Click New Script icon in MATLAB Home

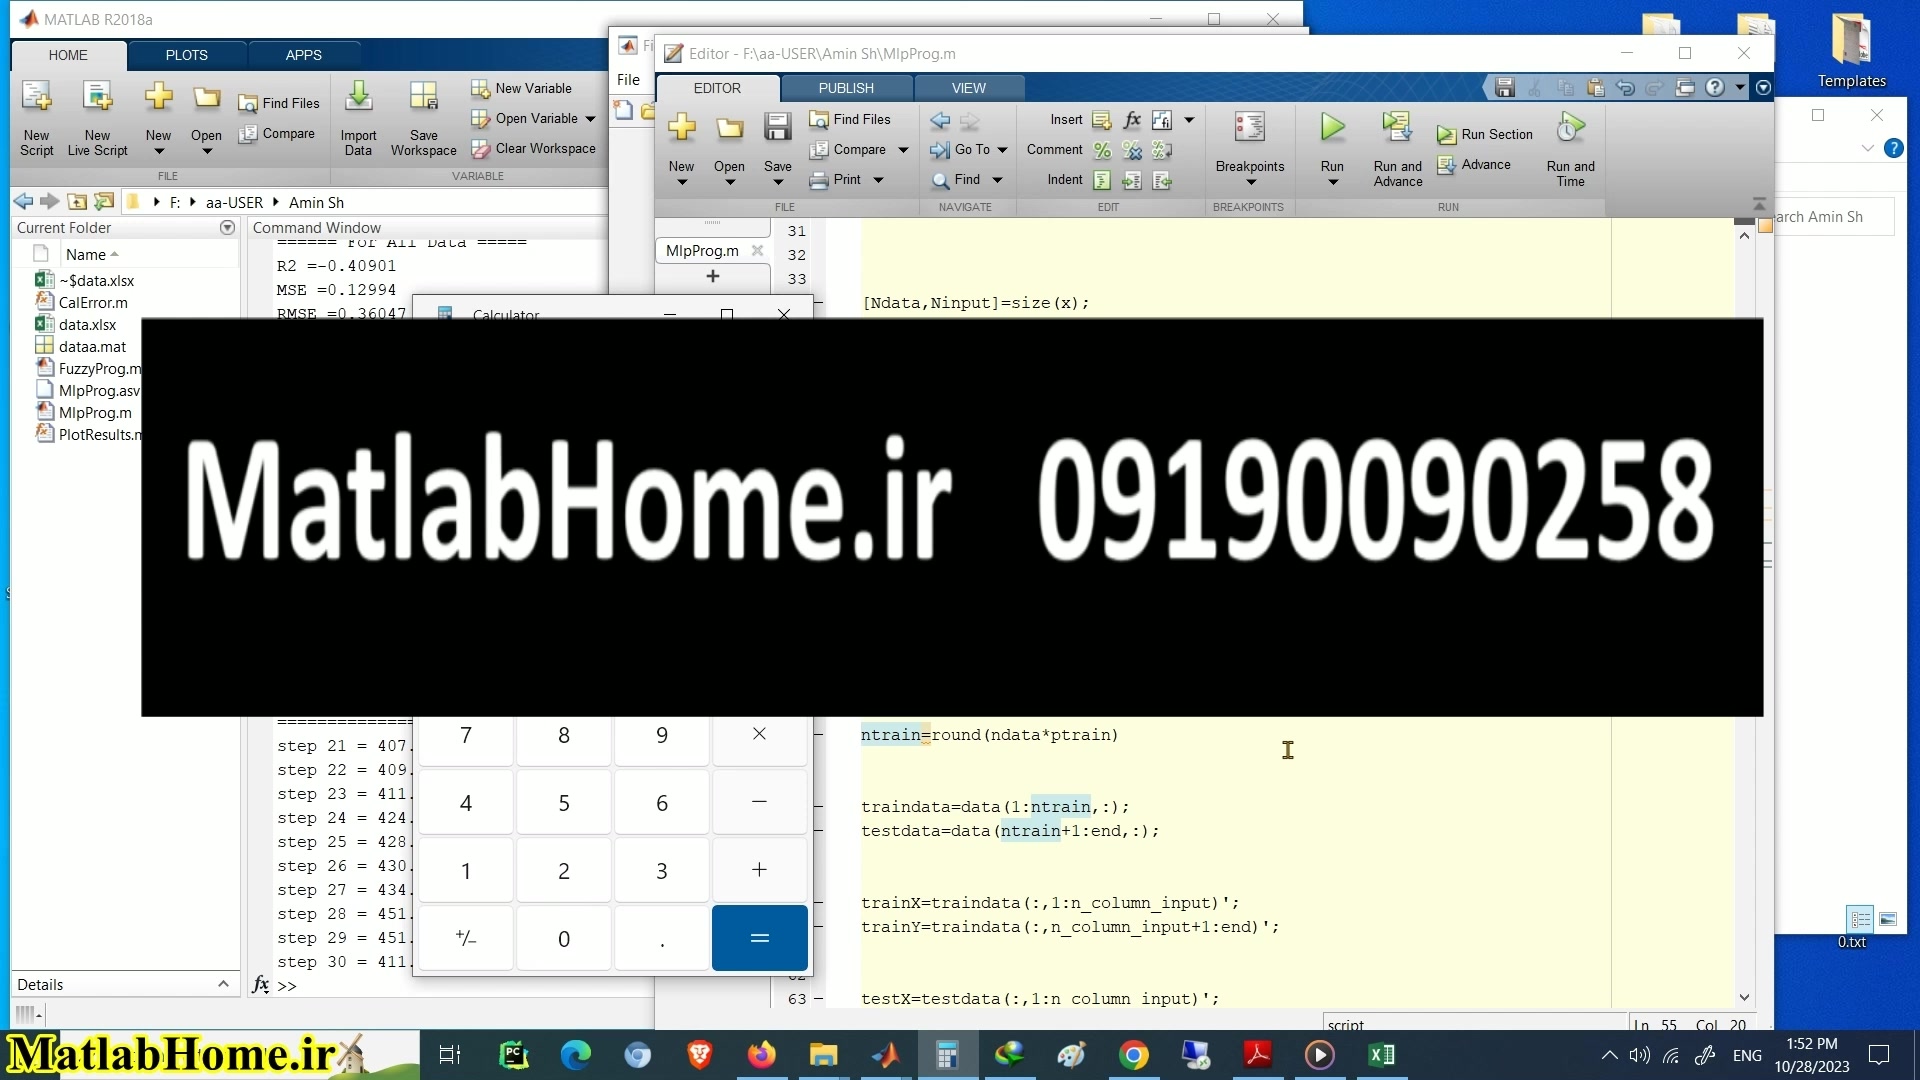[36, 98]
